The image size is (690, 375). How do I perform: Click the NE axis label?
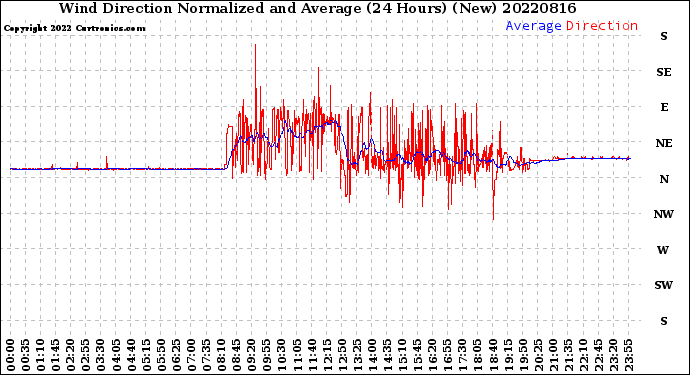tap(664, 143)
